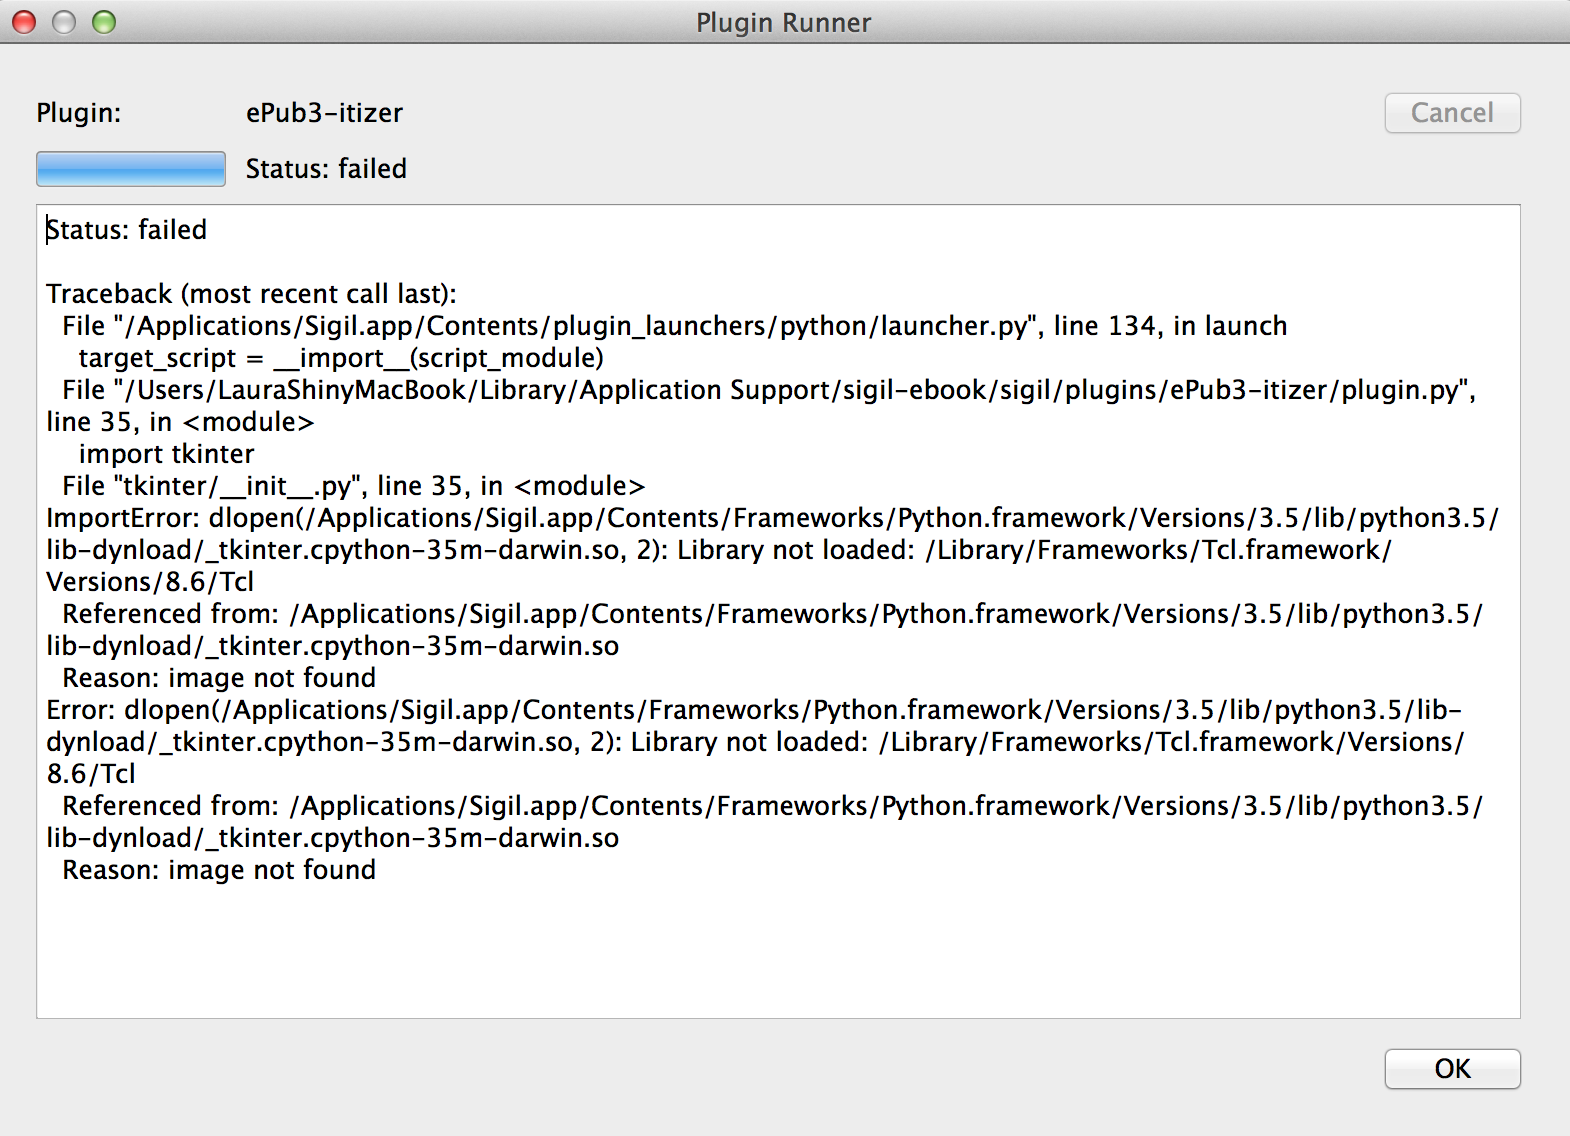
Task: Click the import tkinter line
Action: coord(166,454)
